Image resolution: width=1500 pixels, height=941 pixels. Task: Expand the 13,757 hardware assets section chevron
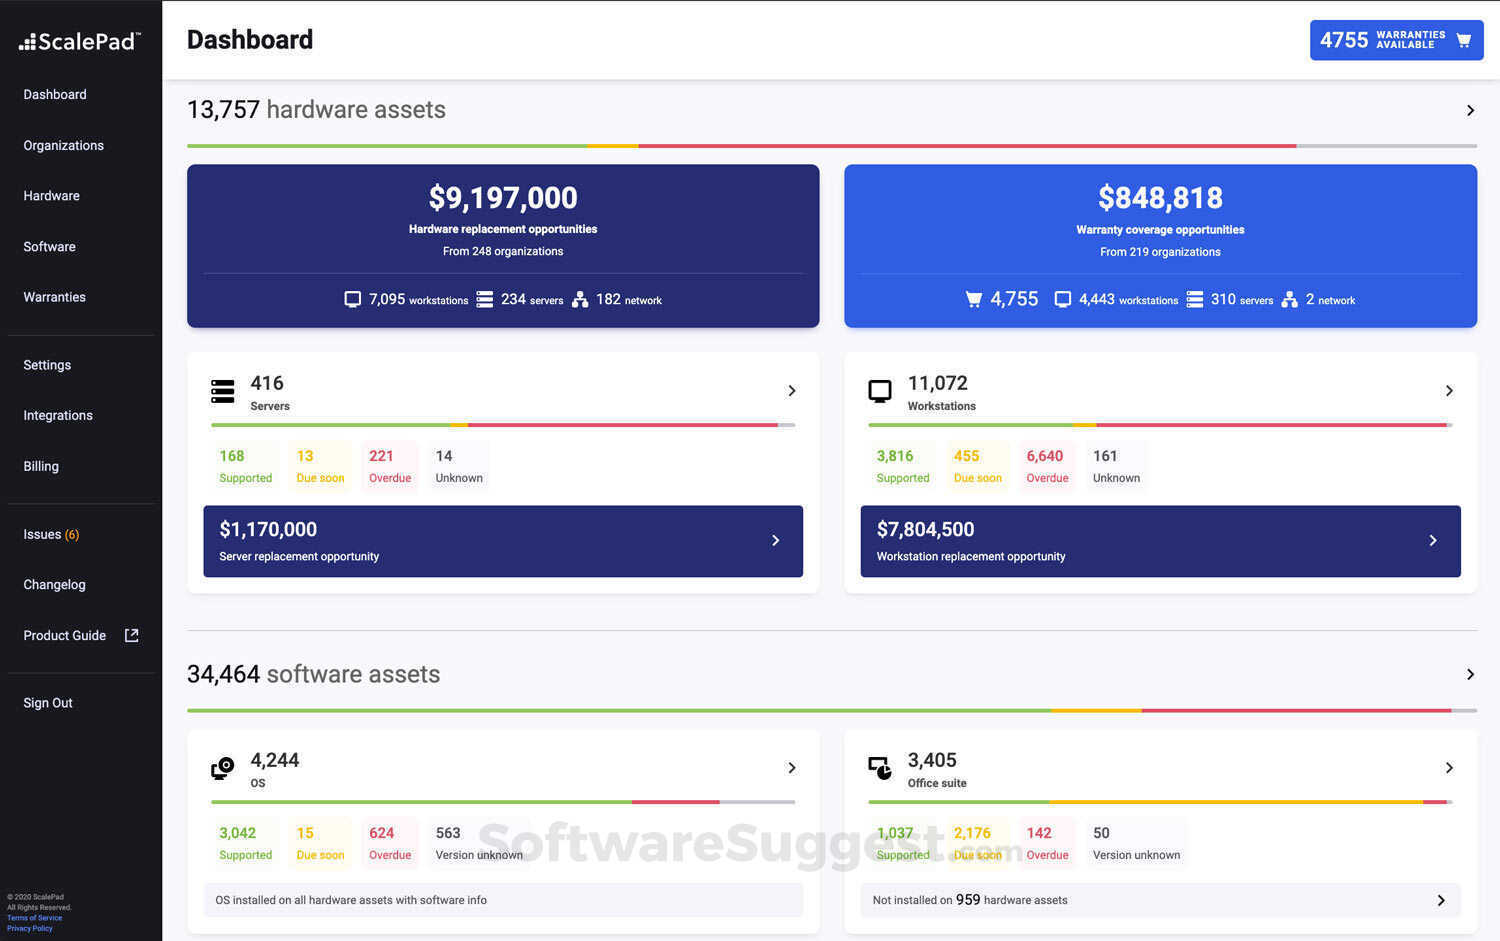tap(1470, 110)
